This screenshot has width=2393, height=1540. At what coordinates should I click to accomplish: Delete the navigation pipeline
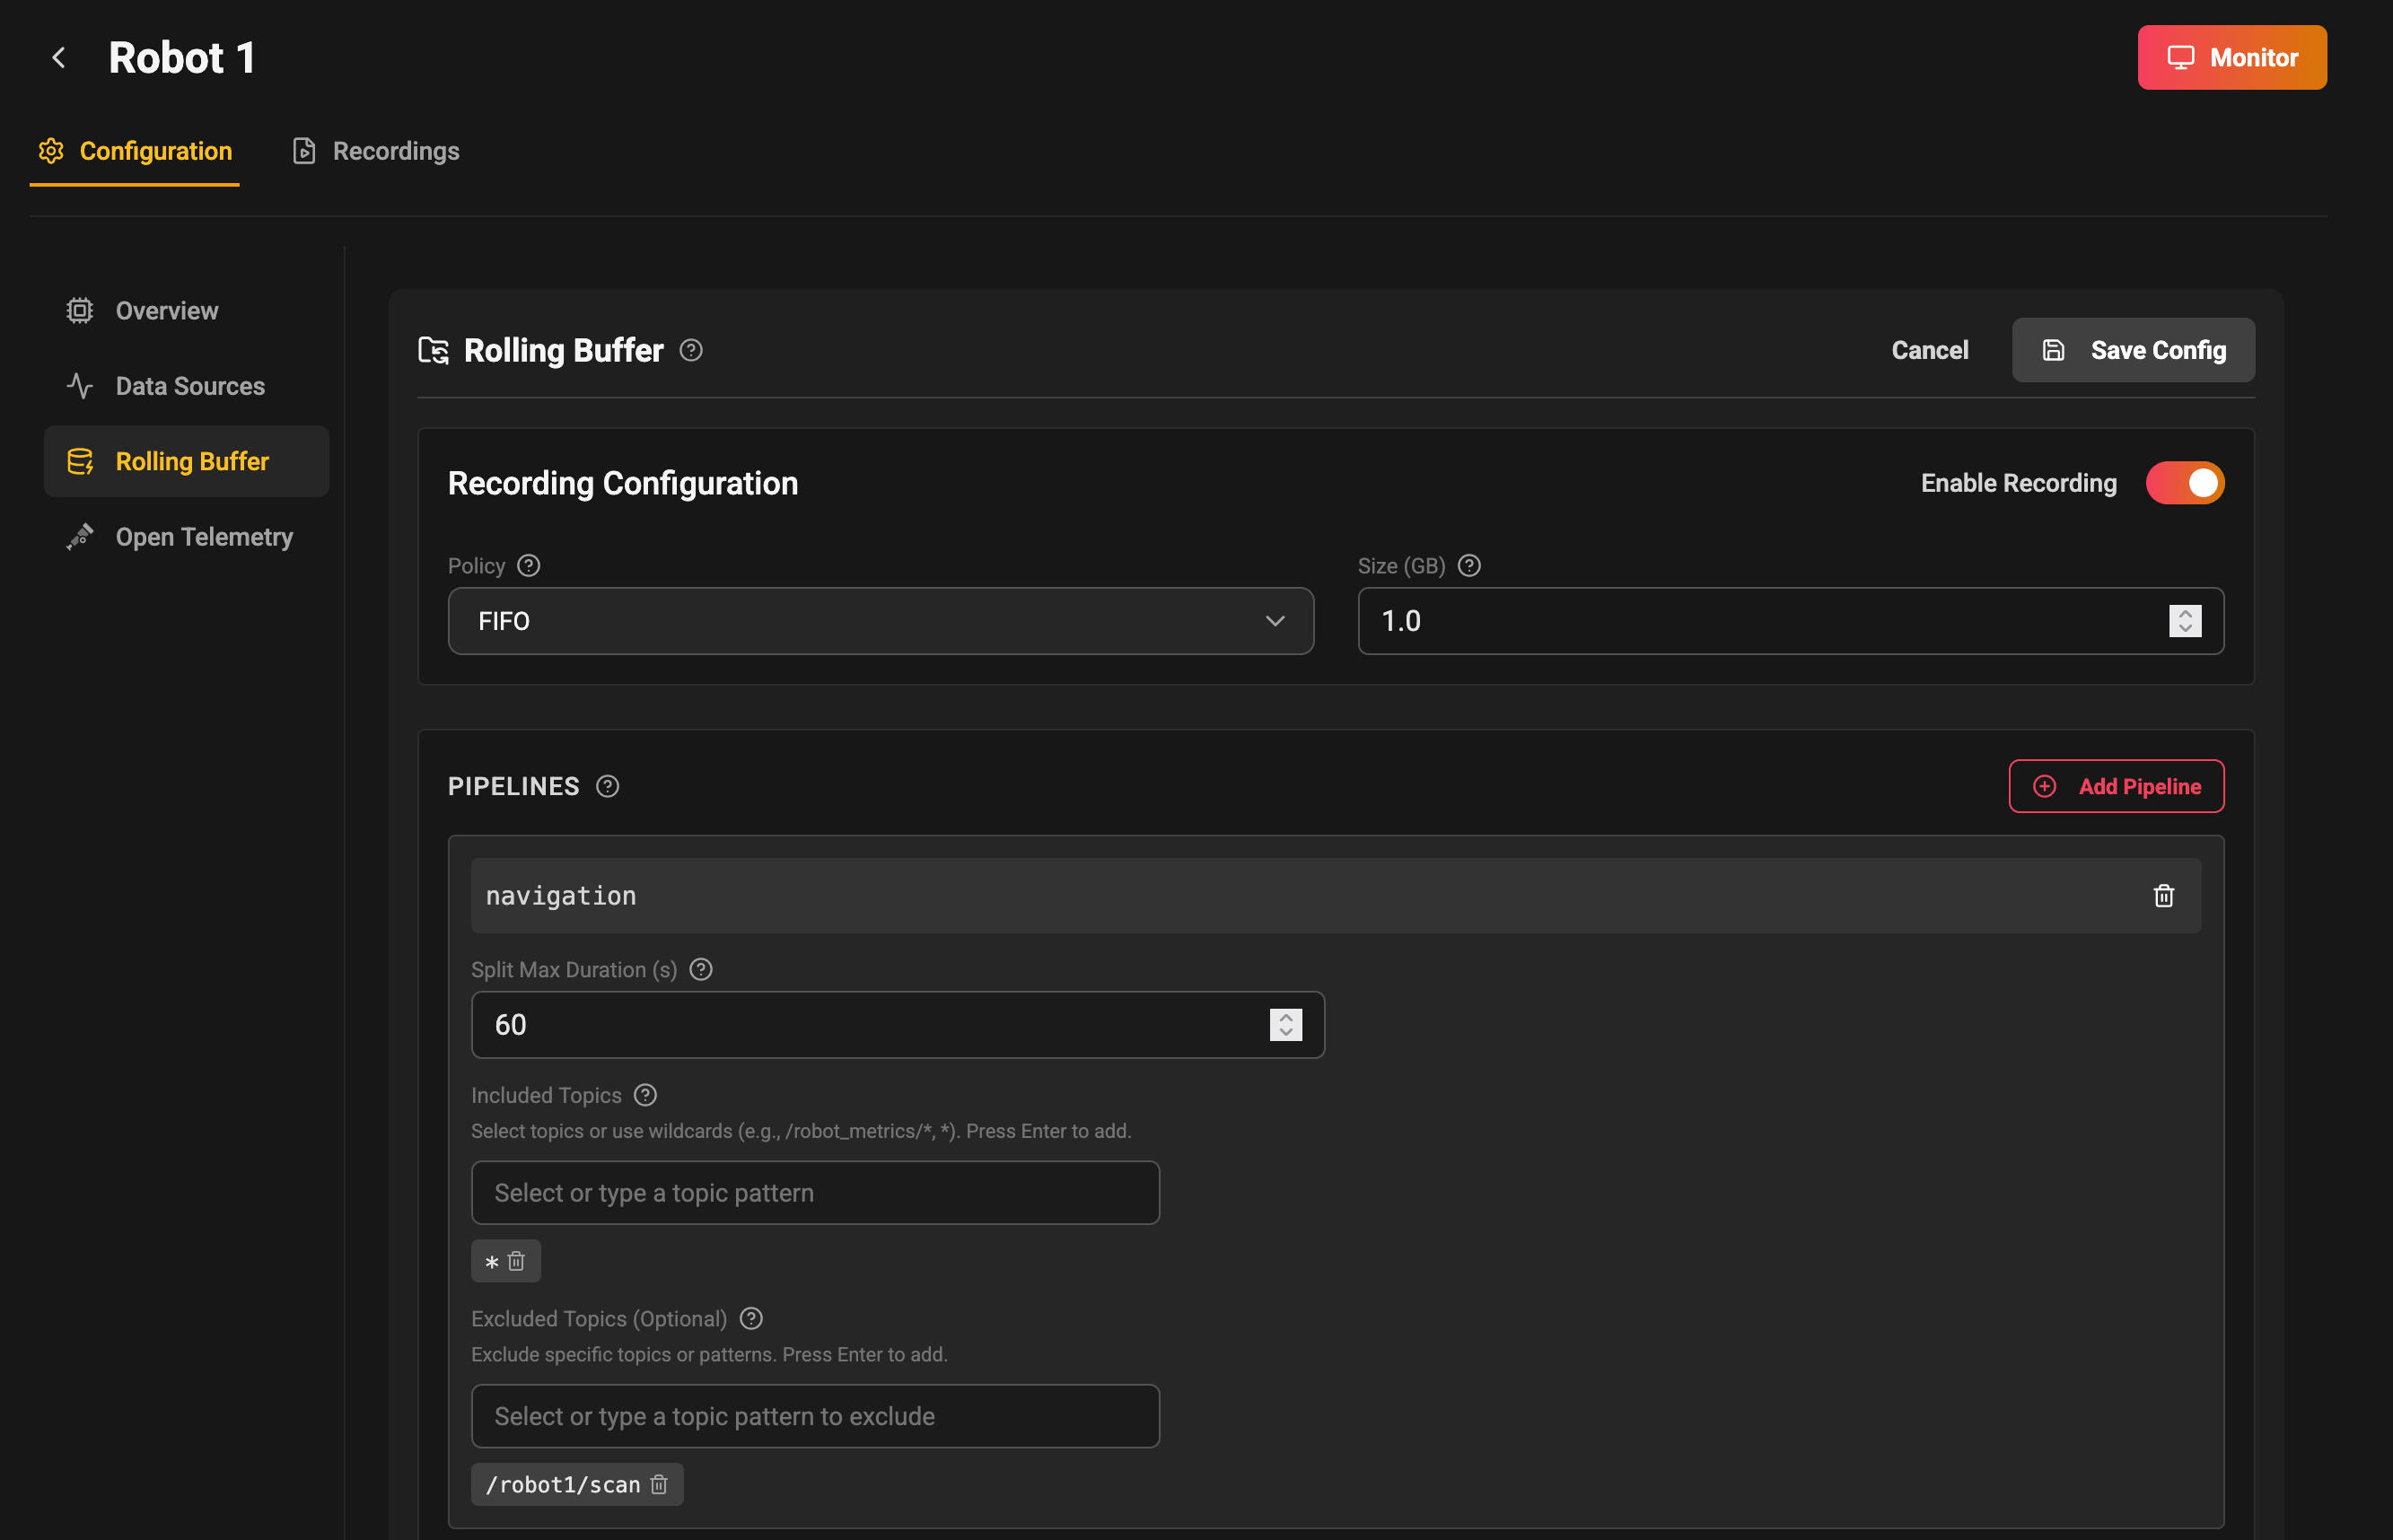pos(2163,896)
